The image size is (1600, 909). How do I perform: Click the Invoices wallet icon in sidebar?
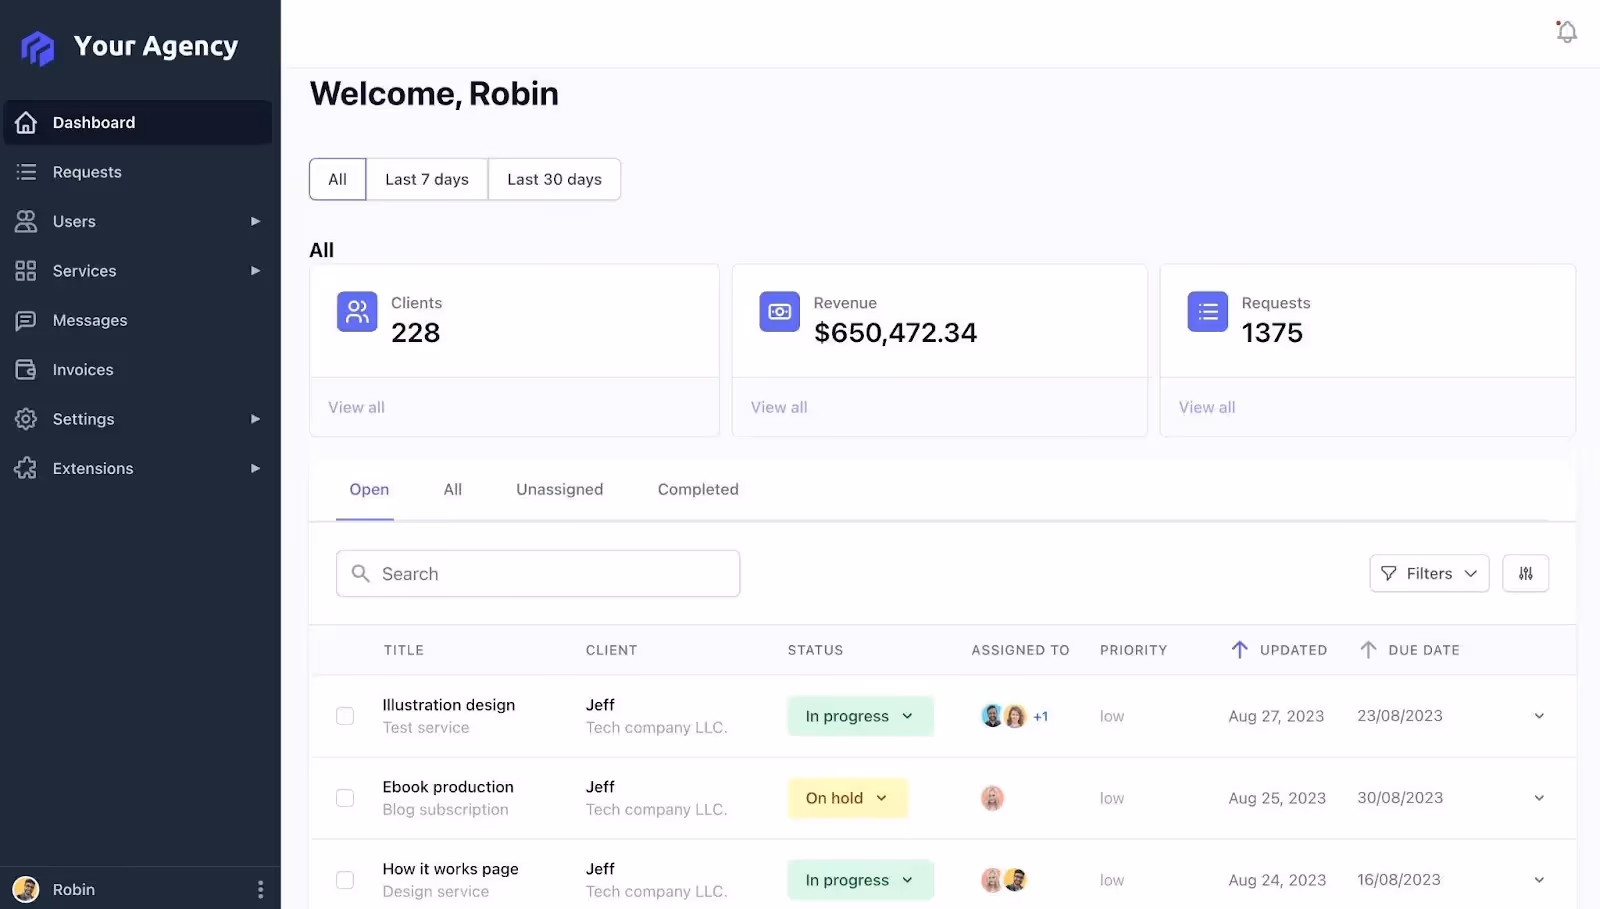(x=26, y=370)
